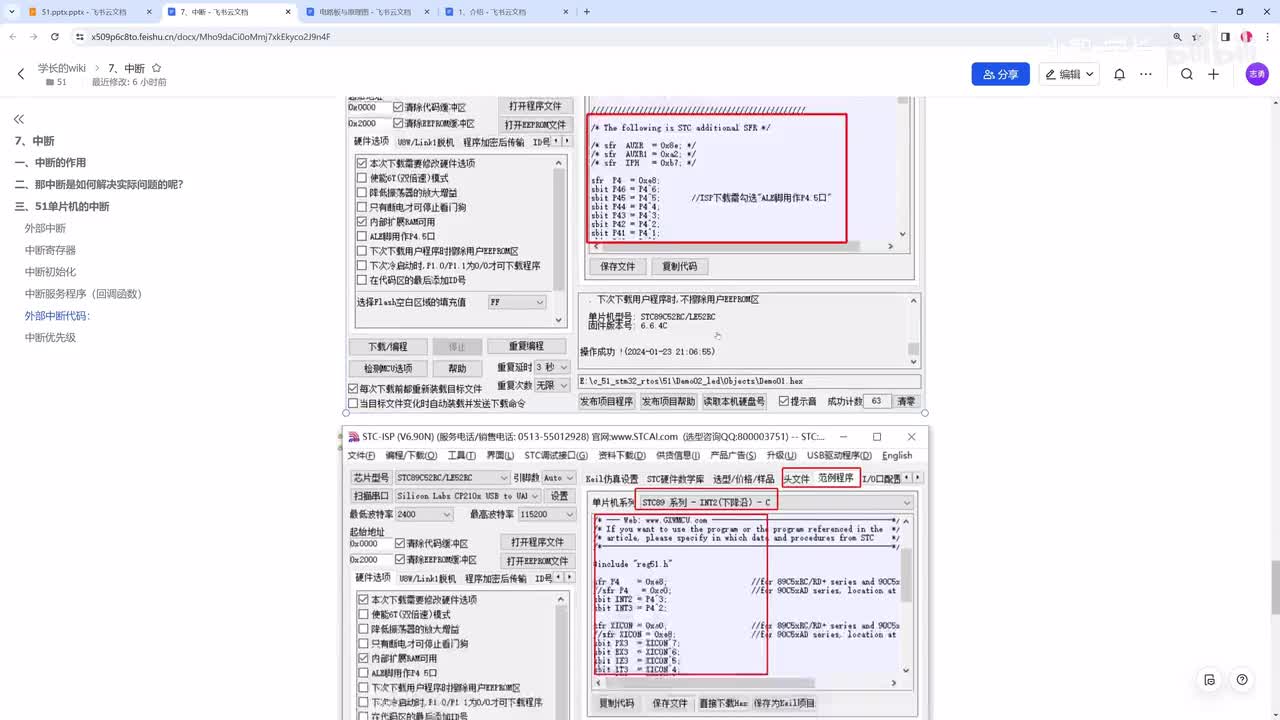Open the notifications bell
Viewport: 1280px width, 720px height.
[1120, 74]
